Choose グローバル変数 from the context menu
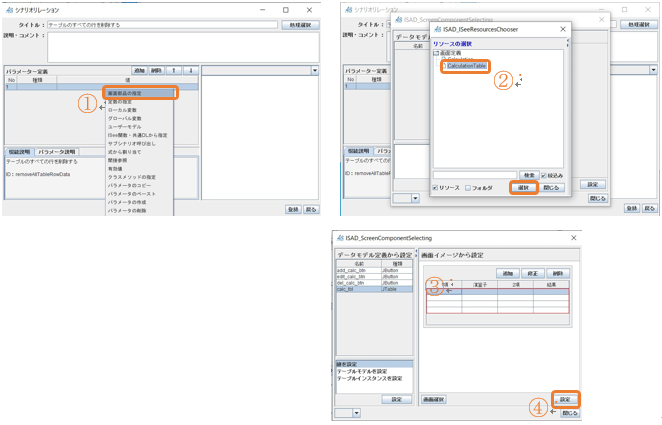Image resolution: width=662 pixels, height=425 pixels. [x=139, y=118]
